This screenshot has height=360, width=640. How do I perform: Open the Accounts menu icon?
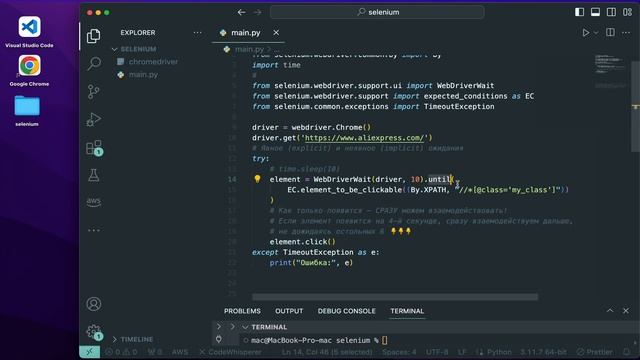[x=93, y=304]
